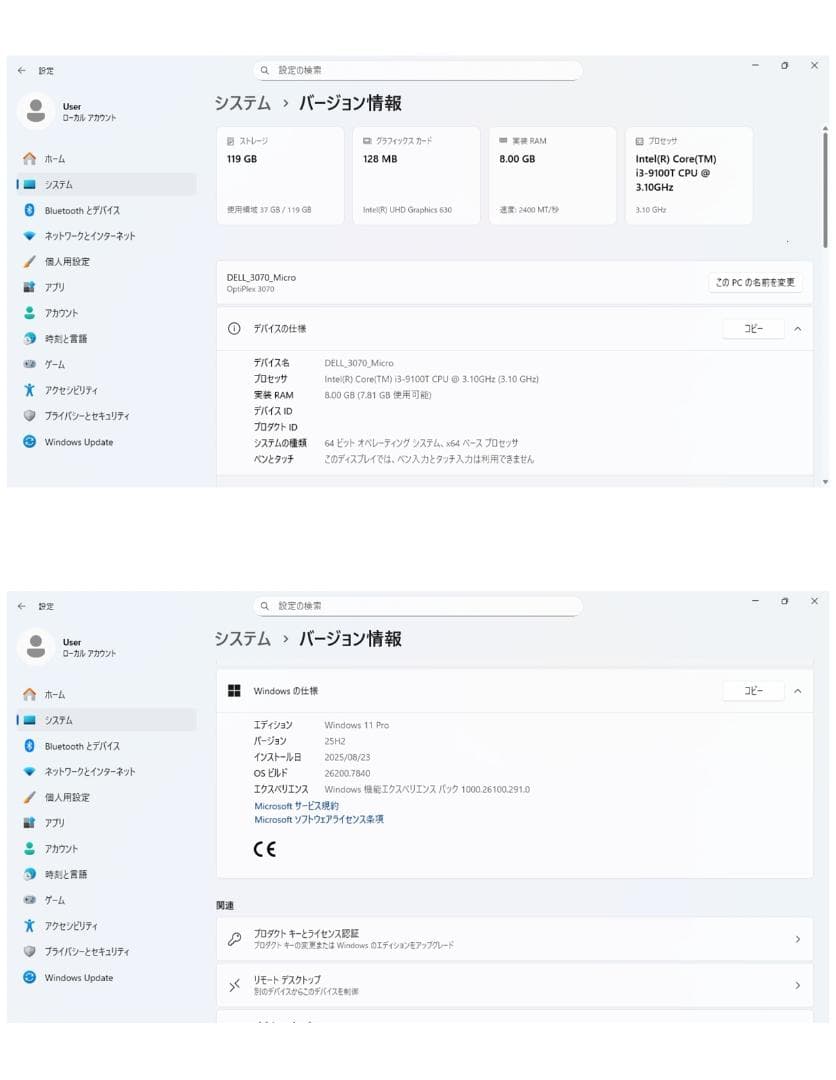Click the Windows logo beside Windows の仕様
Viewport: 836px width, 1080px height.
click(234, 691)
